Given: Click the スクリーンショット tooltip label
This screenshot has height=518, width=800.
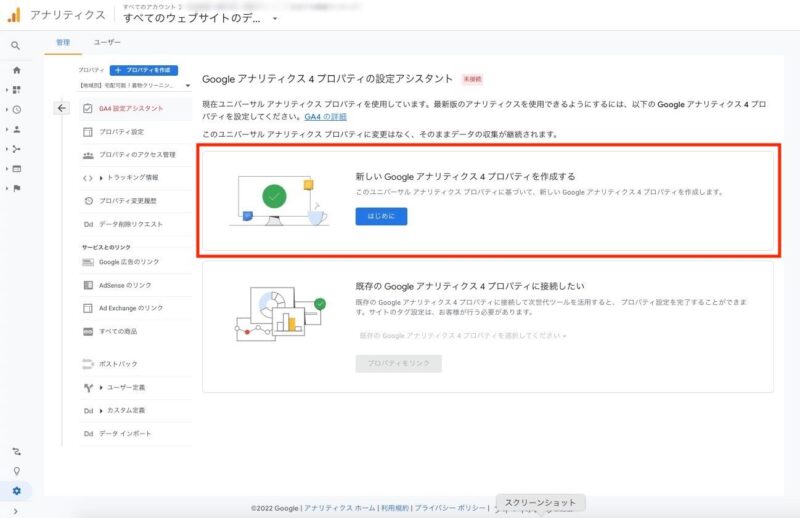Looking at the screenshot, I should coord(540,503).
